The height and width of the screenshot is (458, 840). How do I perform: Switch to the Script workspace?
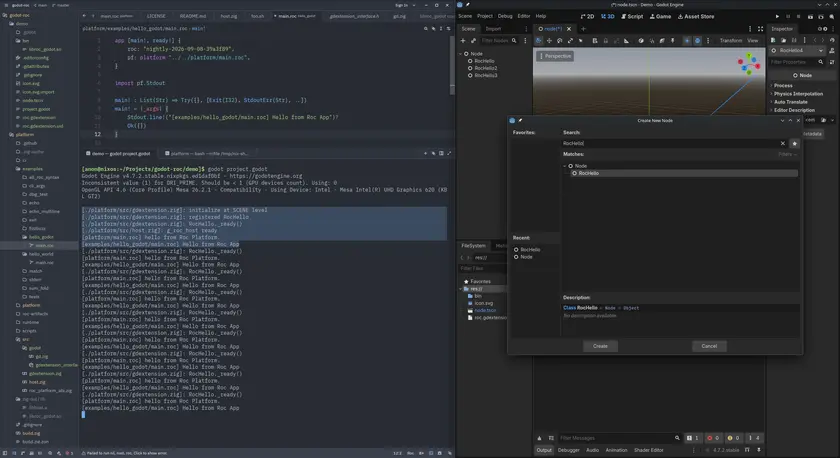click(632, 17)
